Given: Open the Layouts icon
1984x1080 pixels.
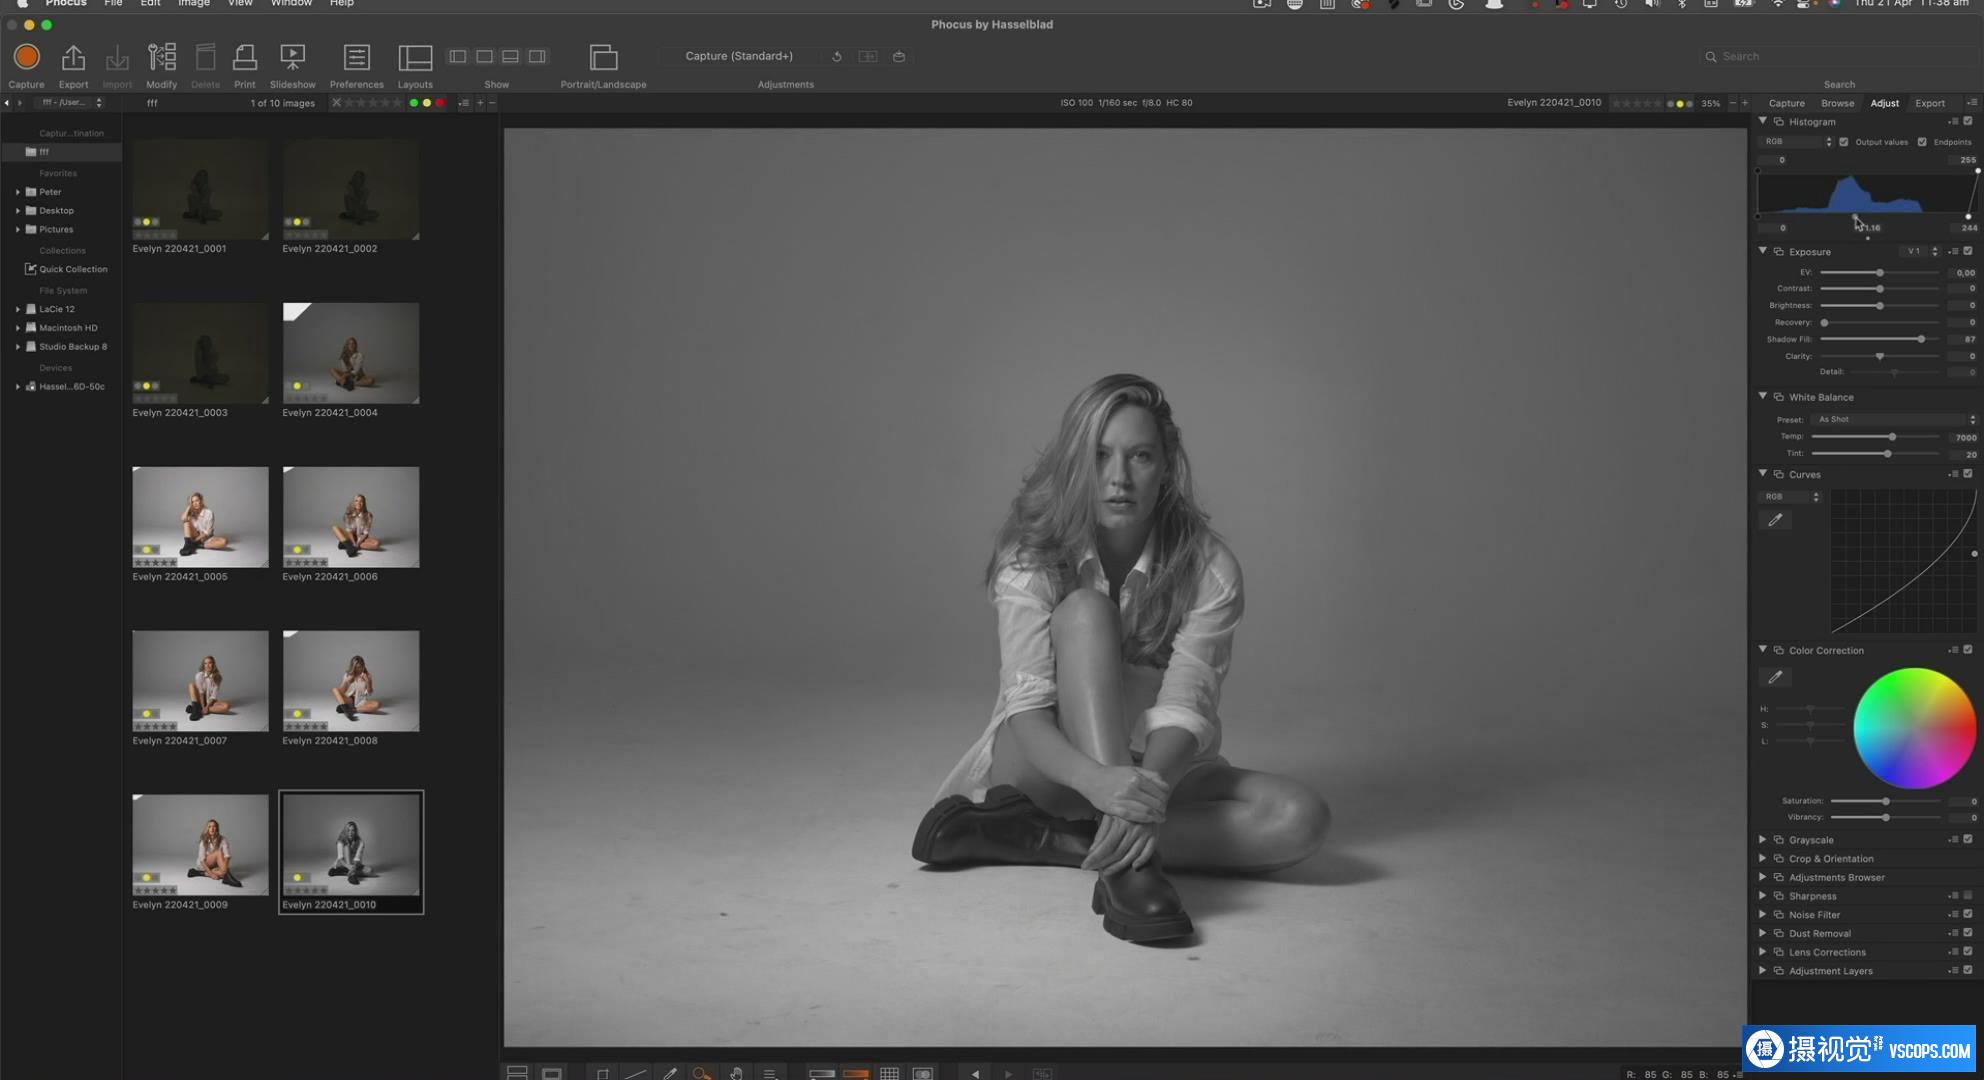Looking at the screenshot, I should [415, 58].
